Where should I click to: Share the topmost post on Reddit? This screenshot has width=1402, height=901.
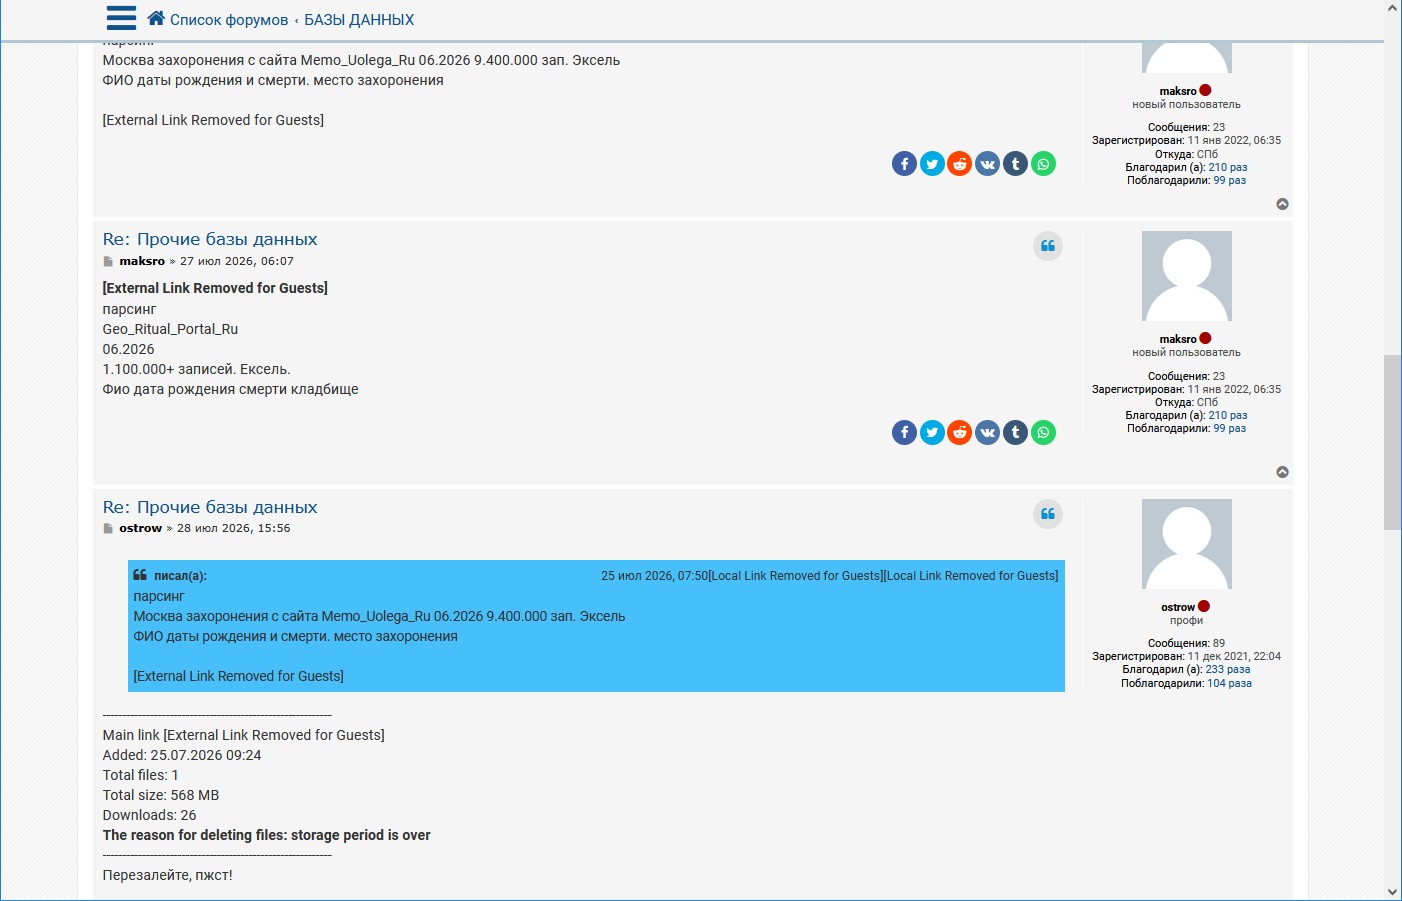click(x=960, y=164)
